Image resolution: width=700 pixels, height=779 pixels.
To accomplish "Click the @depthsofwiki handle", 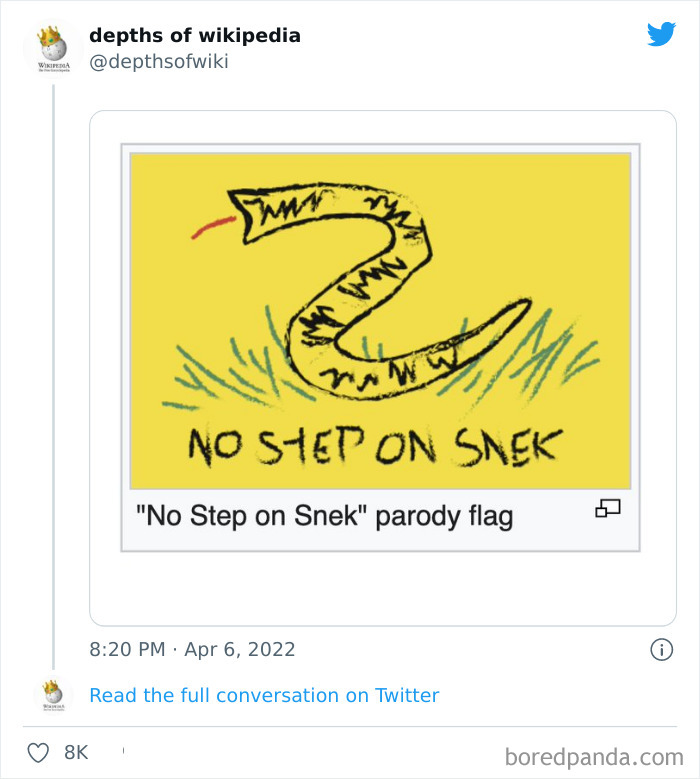I will point(159,62).
